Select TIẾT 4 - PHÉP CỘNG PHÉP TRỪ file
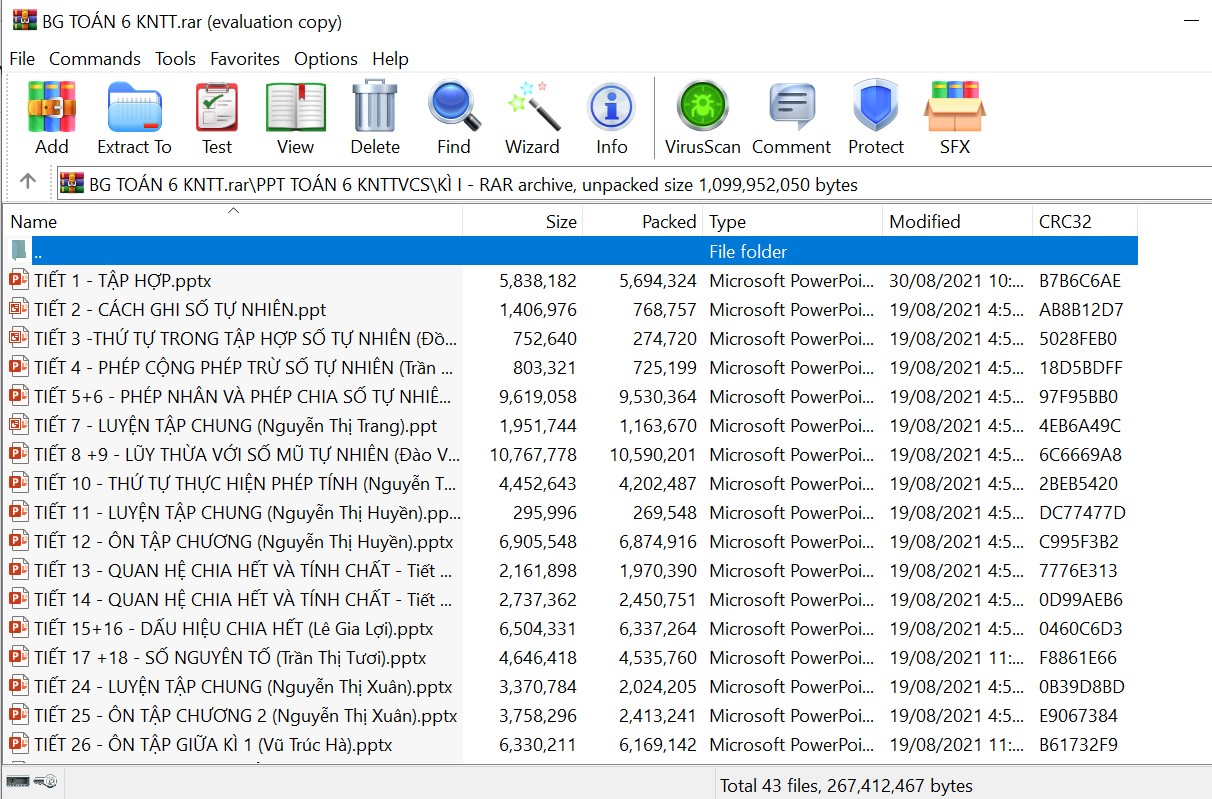Screen dimensions: 1212x799 point(571,367)
